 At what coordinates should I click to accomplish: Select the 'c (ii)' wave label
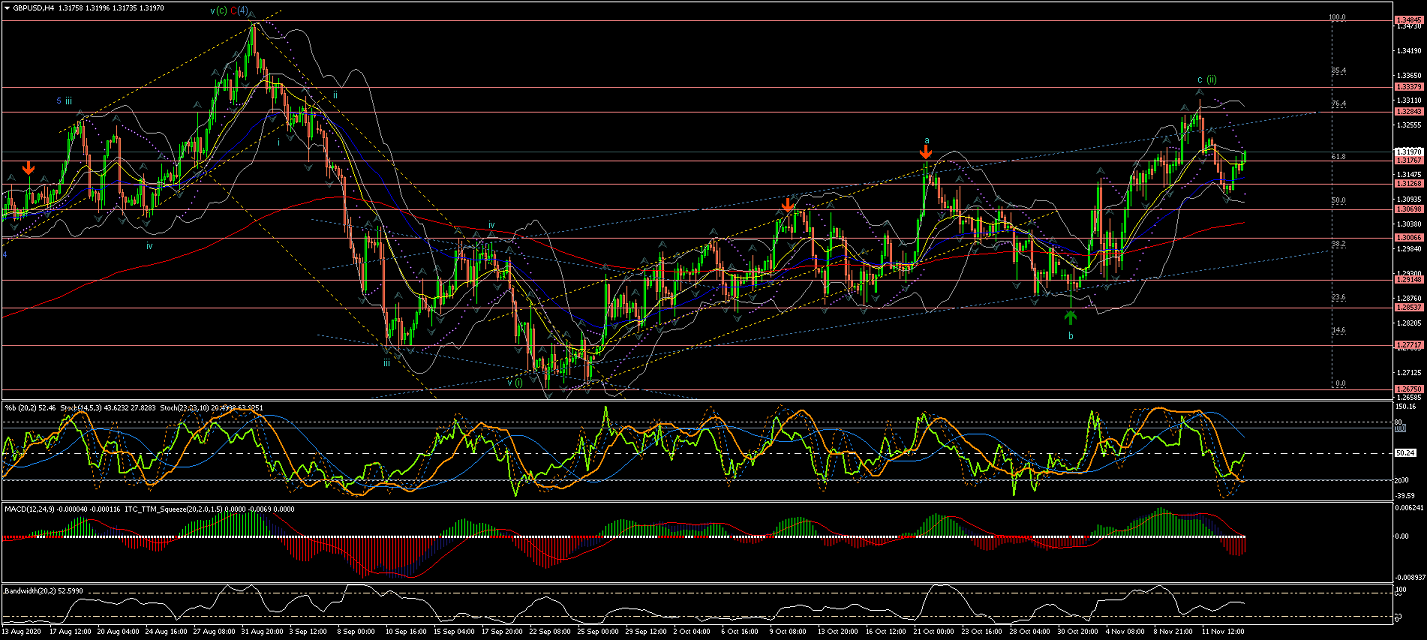pos(1207,79)
